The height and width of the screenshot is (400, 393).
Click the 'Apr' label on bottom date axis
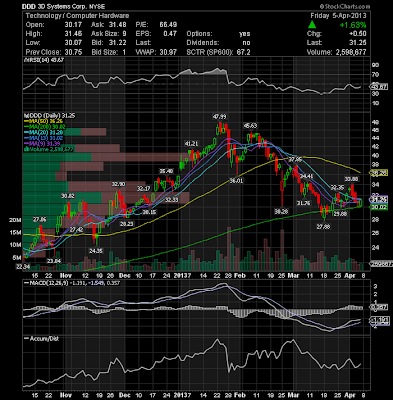pyautogui.click(x=350, y=395)
